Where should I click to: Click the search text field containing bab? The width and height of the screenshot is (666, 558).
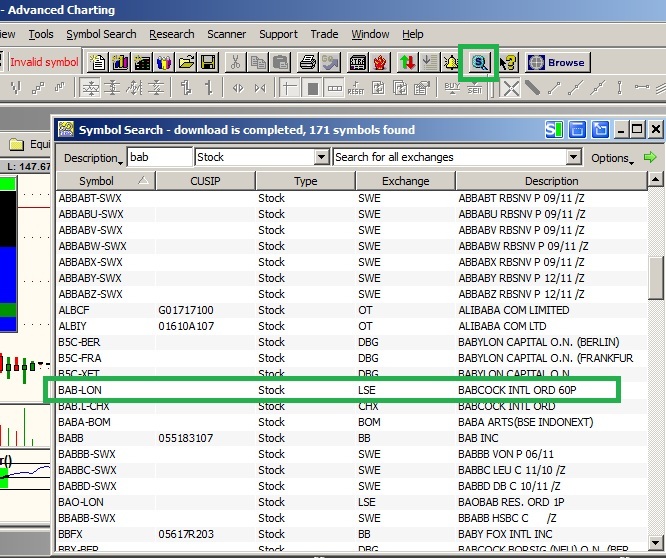[x=159, y=157]
